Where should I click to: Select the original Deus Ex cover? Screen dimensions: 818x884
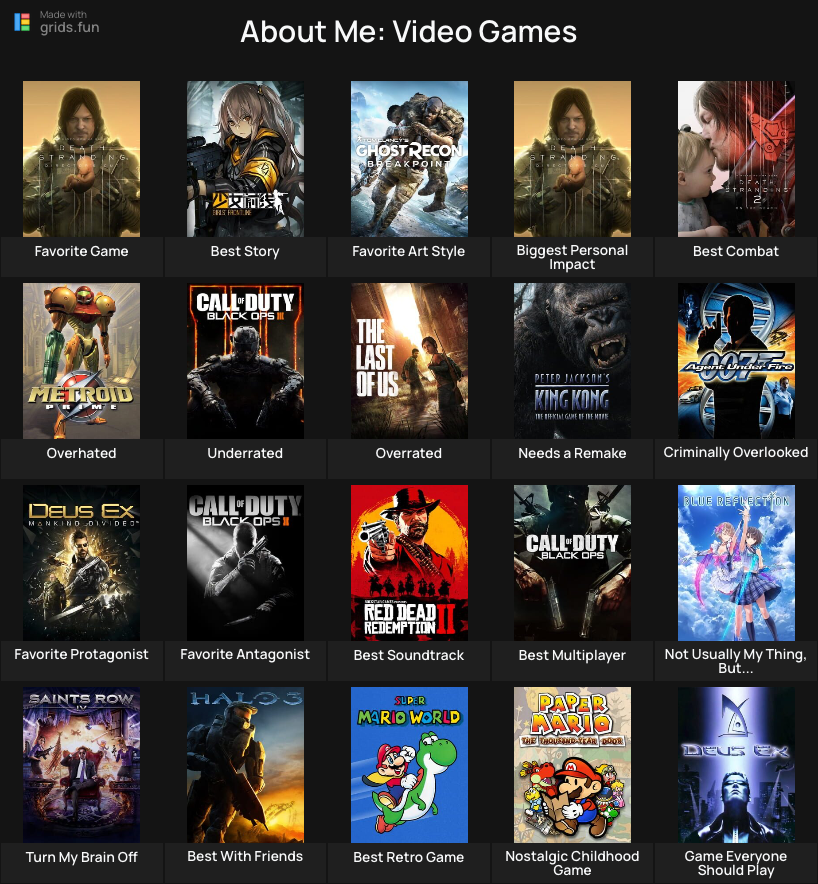pyautogui.click(x=736, y=764)
